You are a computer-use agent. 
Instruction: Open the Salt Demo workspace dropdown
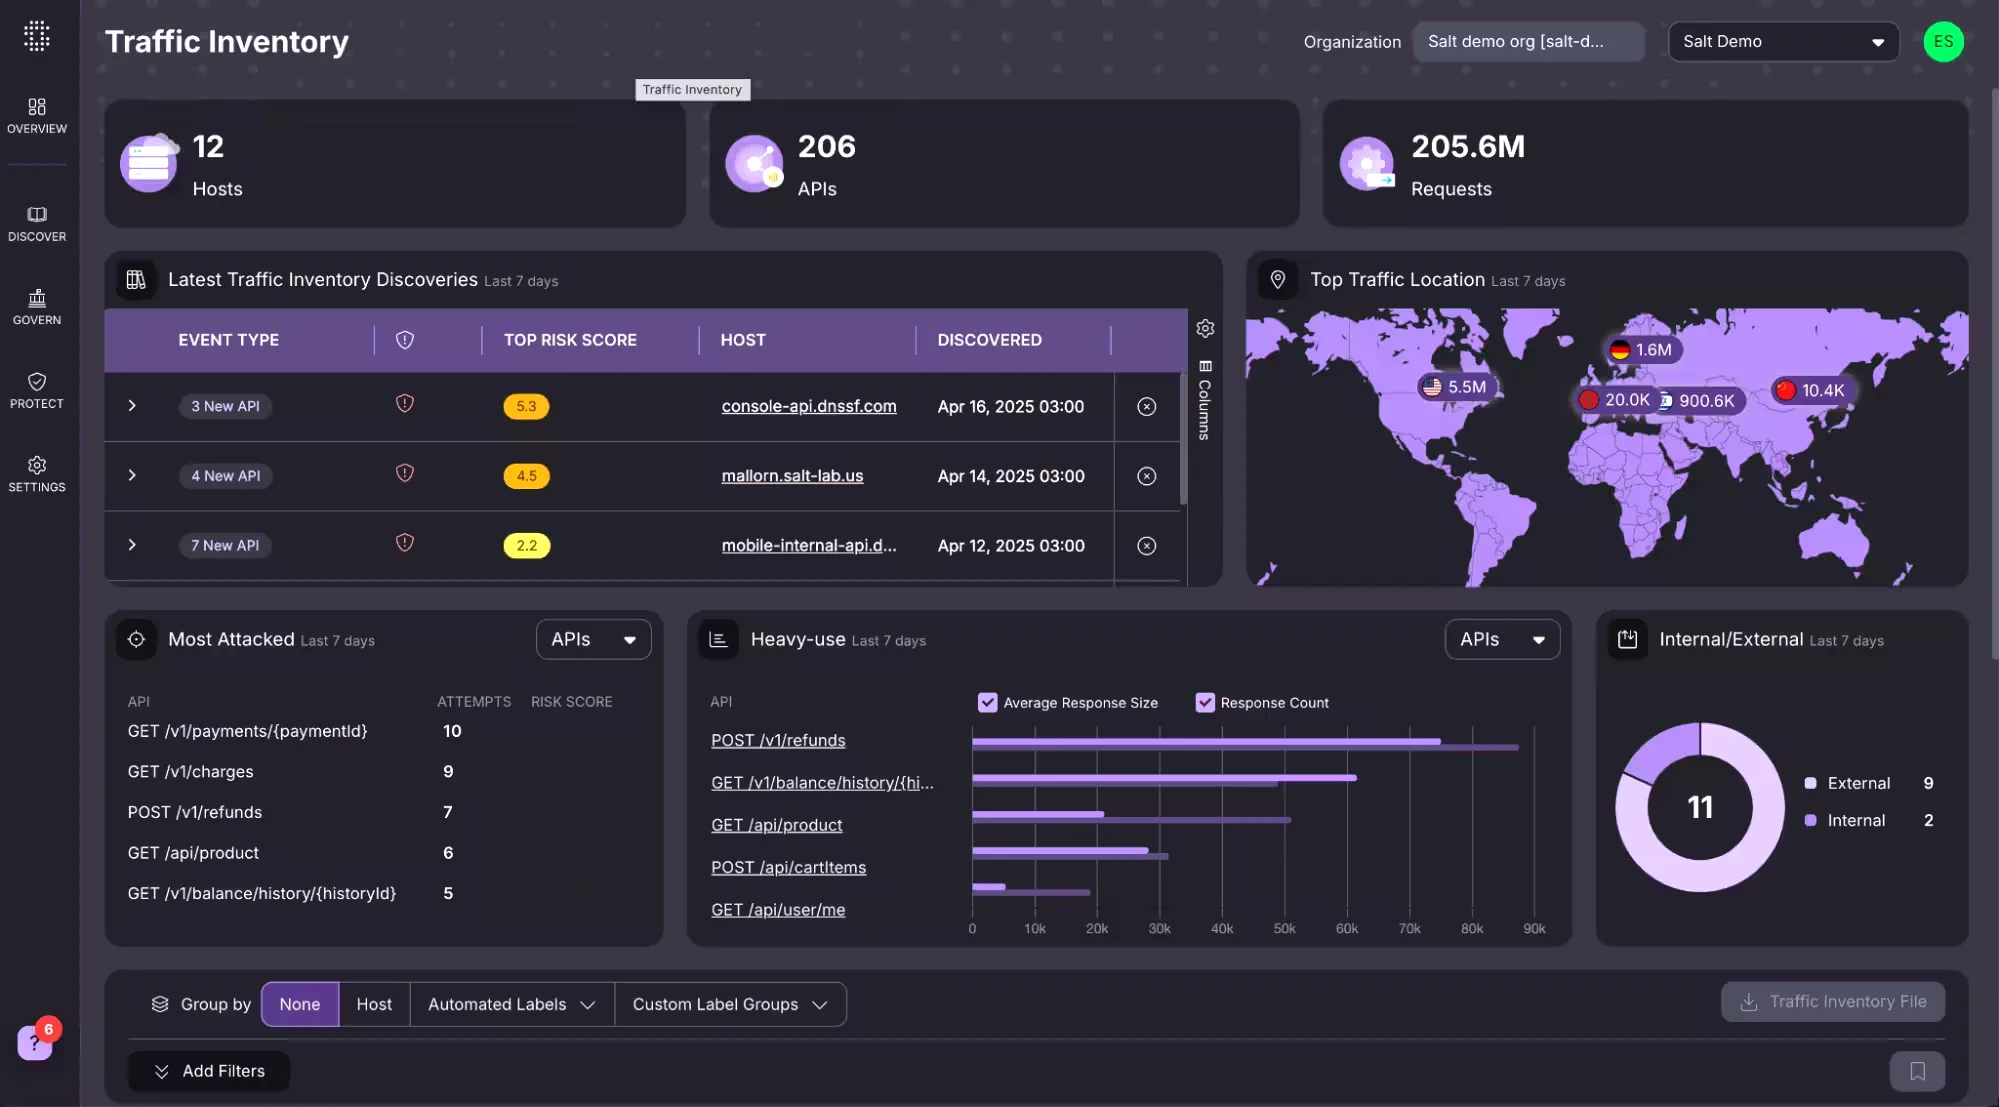(x=1782, y=41)
